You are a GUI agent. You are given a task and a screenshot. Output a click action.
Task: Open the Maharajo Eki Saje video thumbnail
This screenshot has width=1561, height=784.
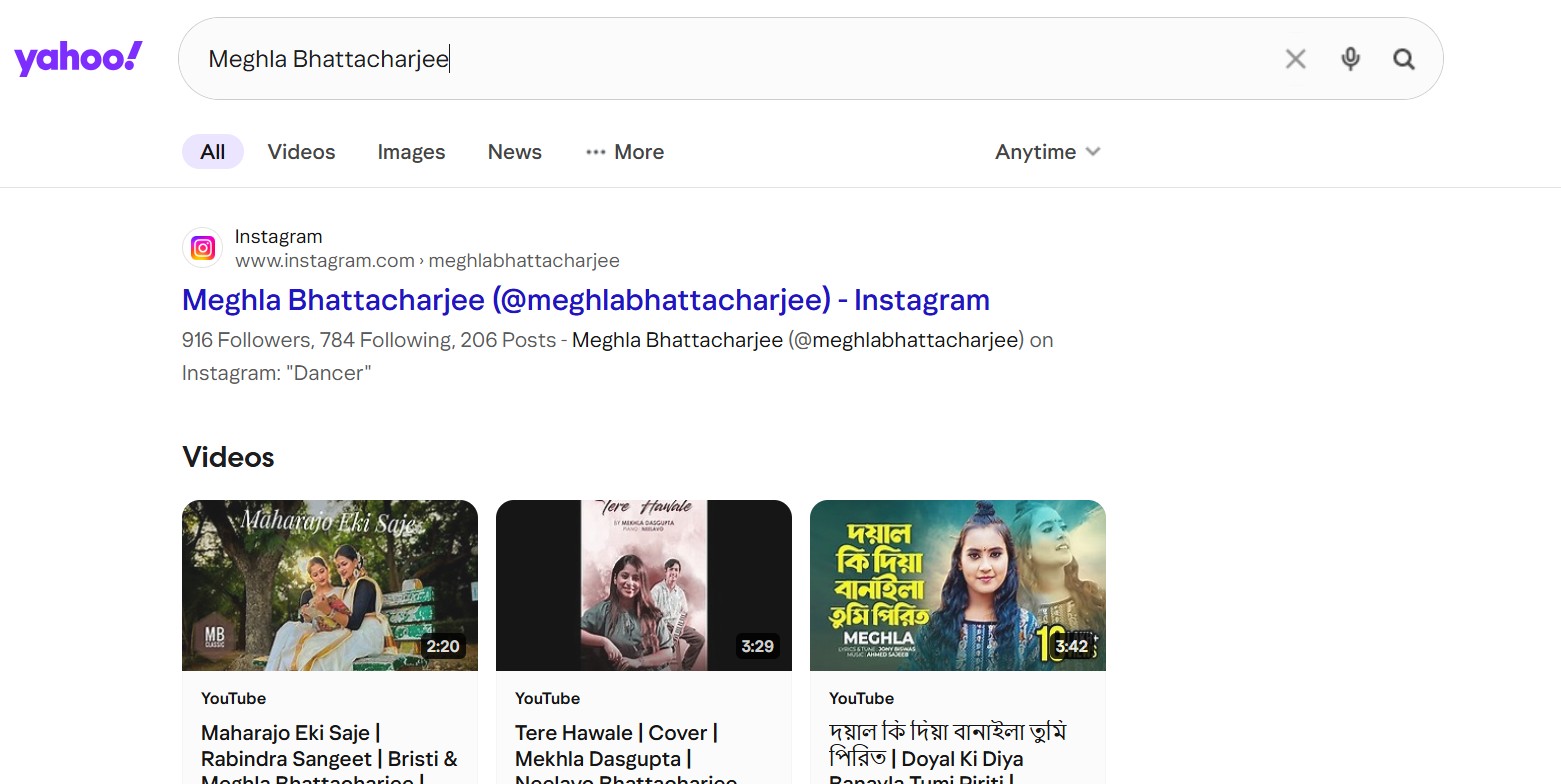click(x=329, y=585)
